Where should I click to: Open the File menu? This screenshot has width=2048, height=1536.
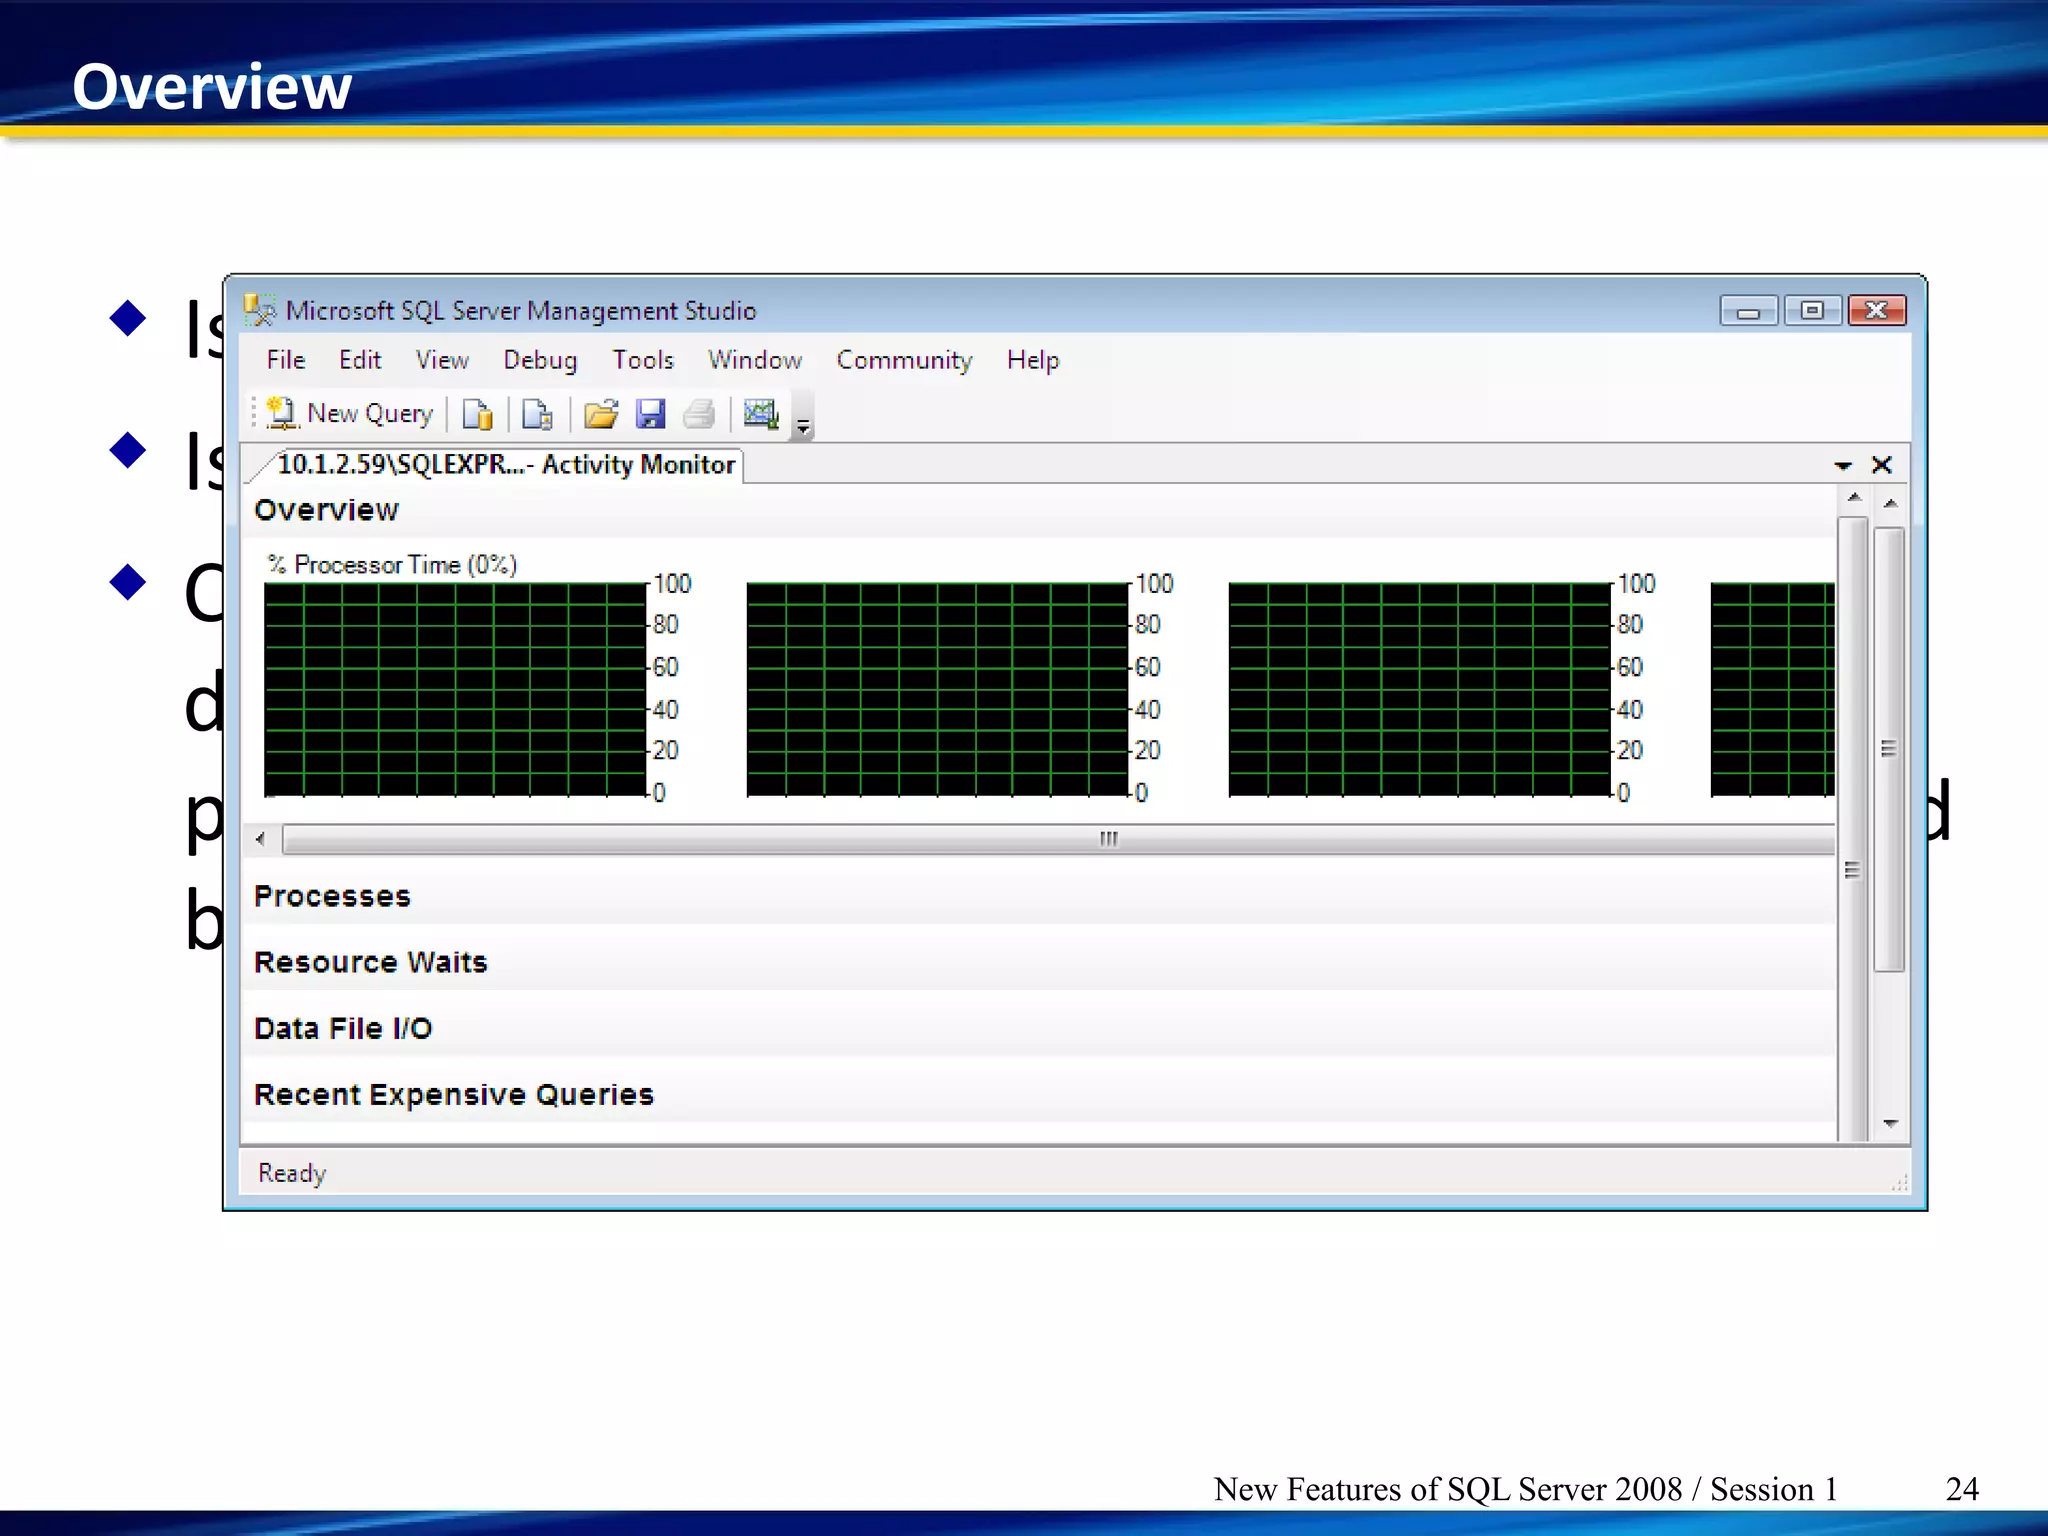tap(286, 360)
